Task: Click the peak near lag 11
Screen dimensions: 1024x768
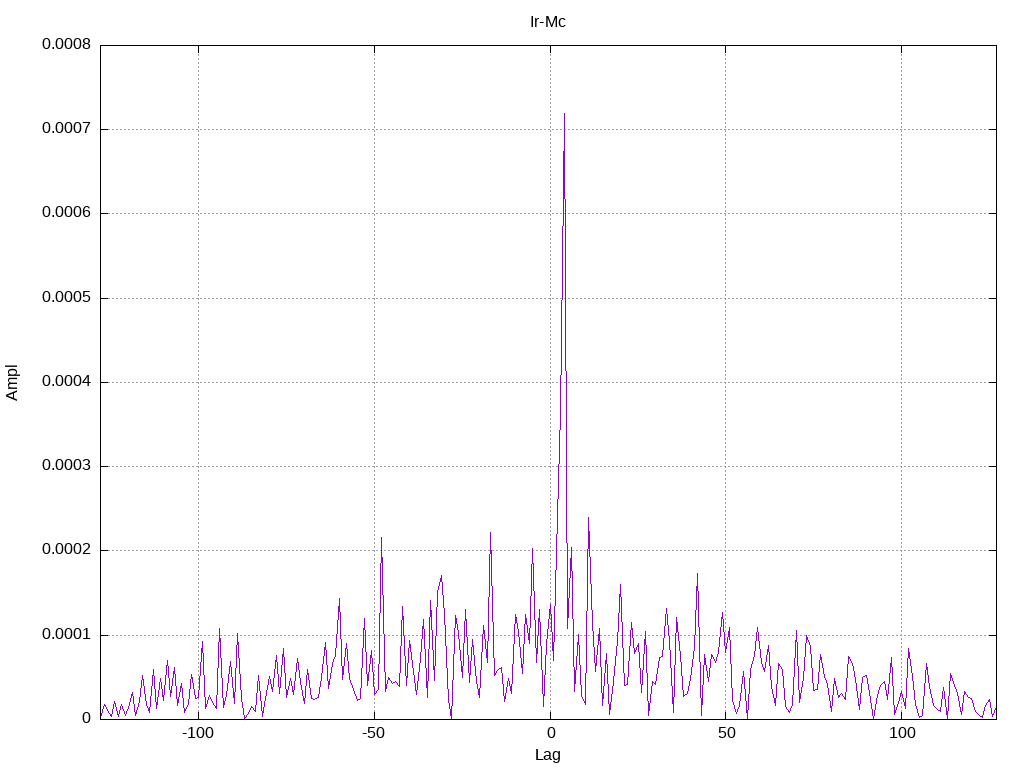Action: click(588, 519)
